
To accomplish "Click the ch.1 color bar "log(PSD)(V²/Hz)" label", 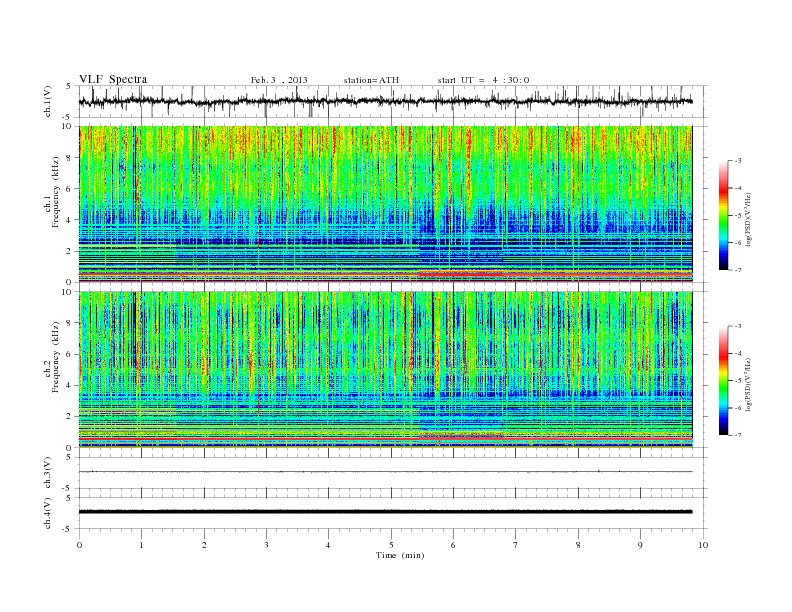I will click(x=749, y=218).
